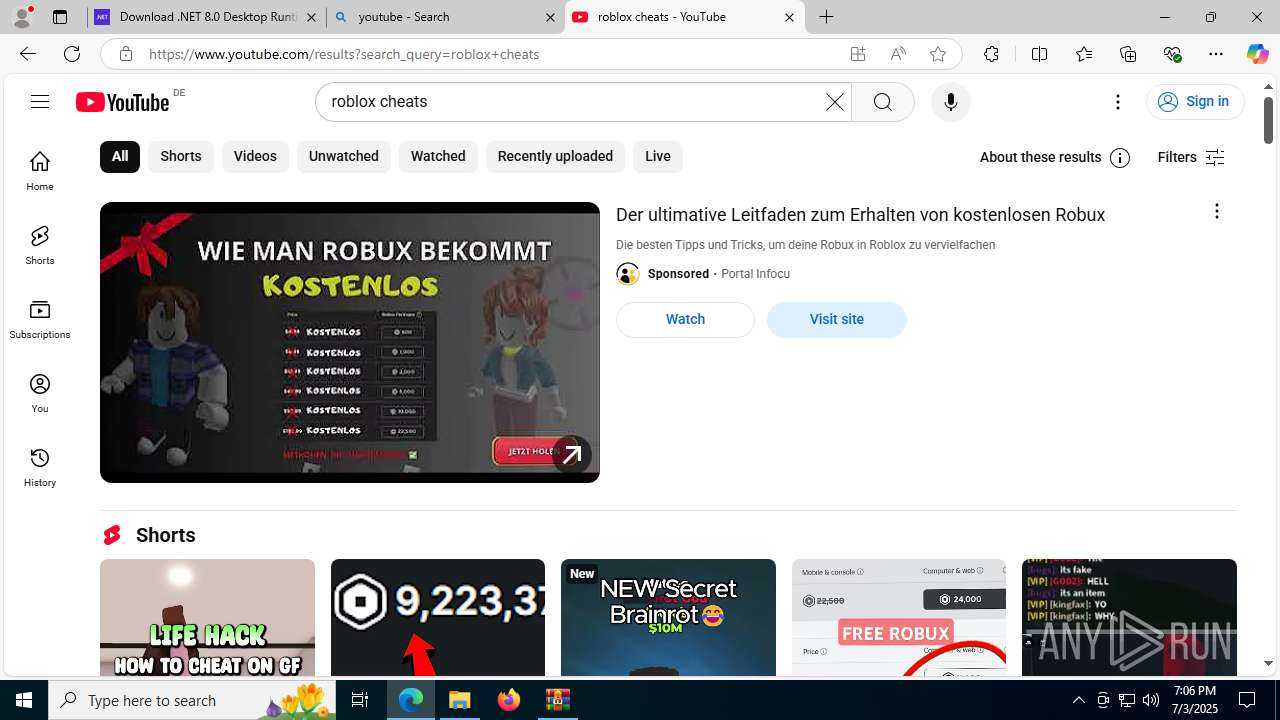Add this page to favorites star
Screen dimensions: 1280x720
(x=938, y=54)
